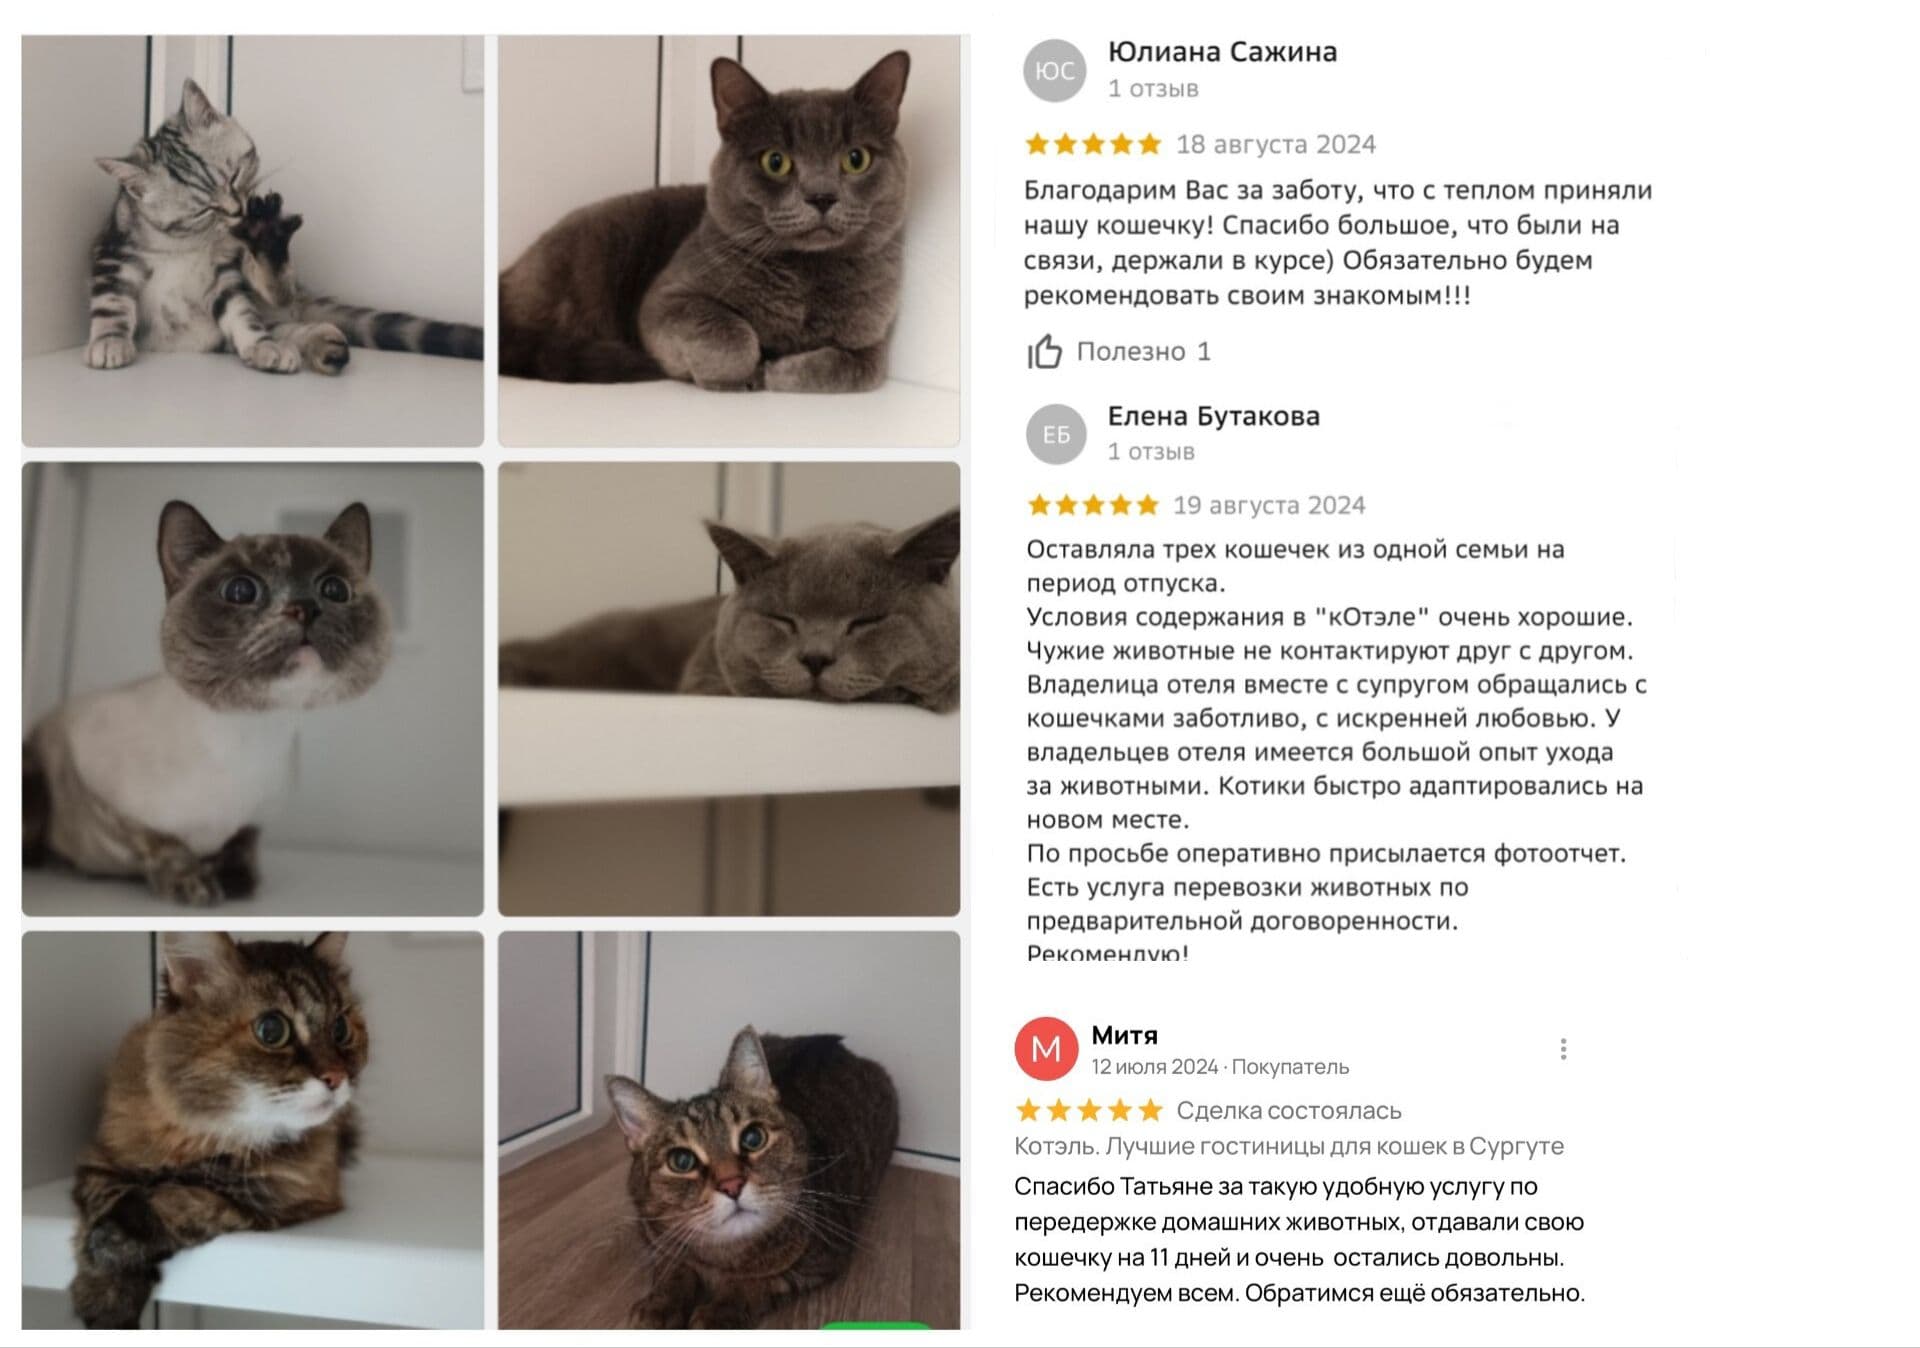Click the ЕБ avatar of Елена Бутакова
This screenshot has height=1348, width=1920.
pyautogui.click(x=1056, y=434)
